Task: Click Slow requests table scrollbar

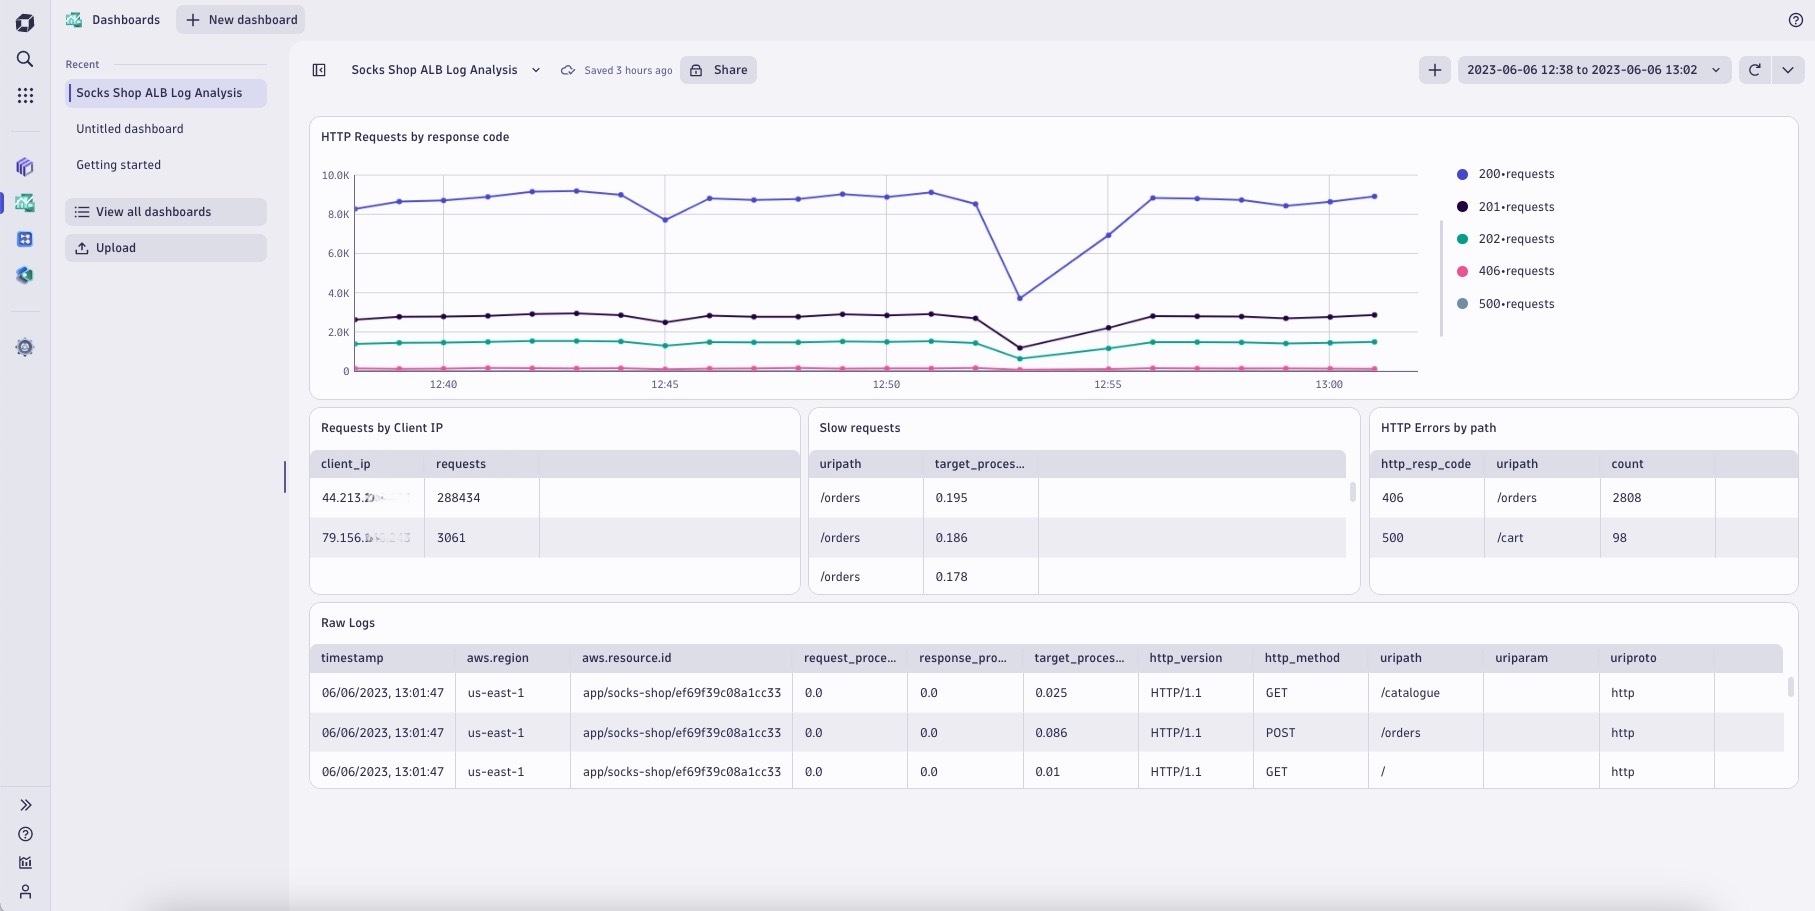Action: pos(1352,492)
